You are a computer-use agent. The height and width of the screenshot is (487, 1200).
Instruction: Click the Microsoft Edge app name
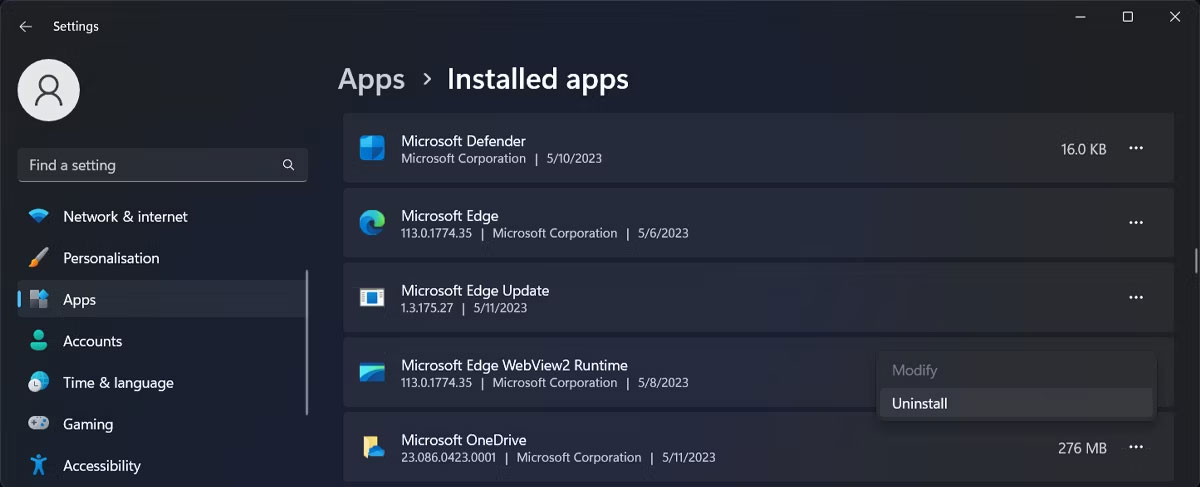[449, 216]
